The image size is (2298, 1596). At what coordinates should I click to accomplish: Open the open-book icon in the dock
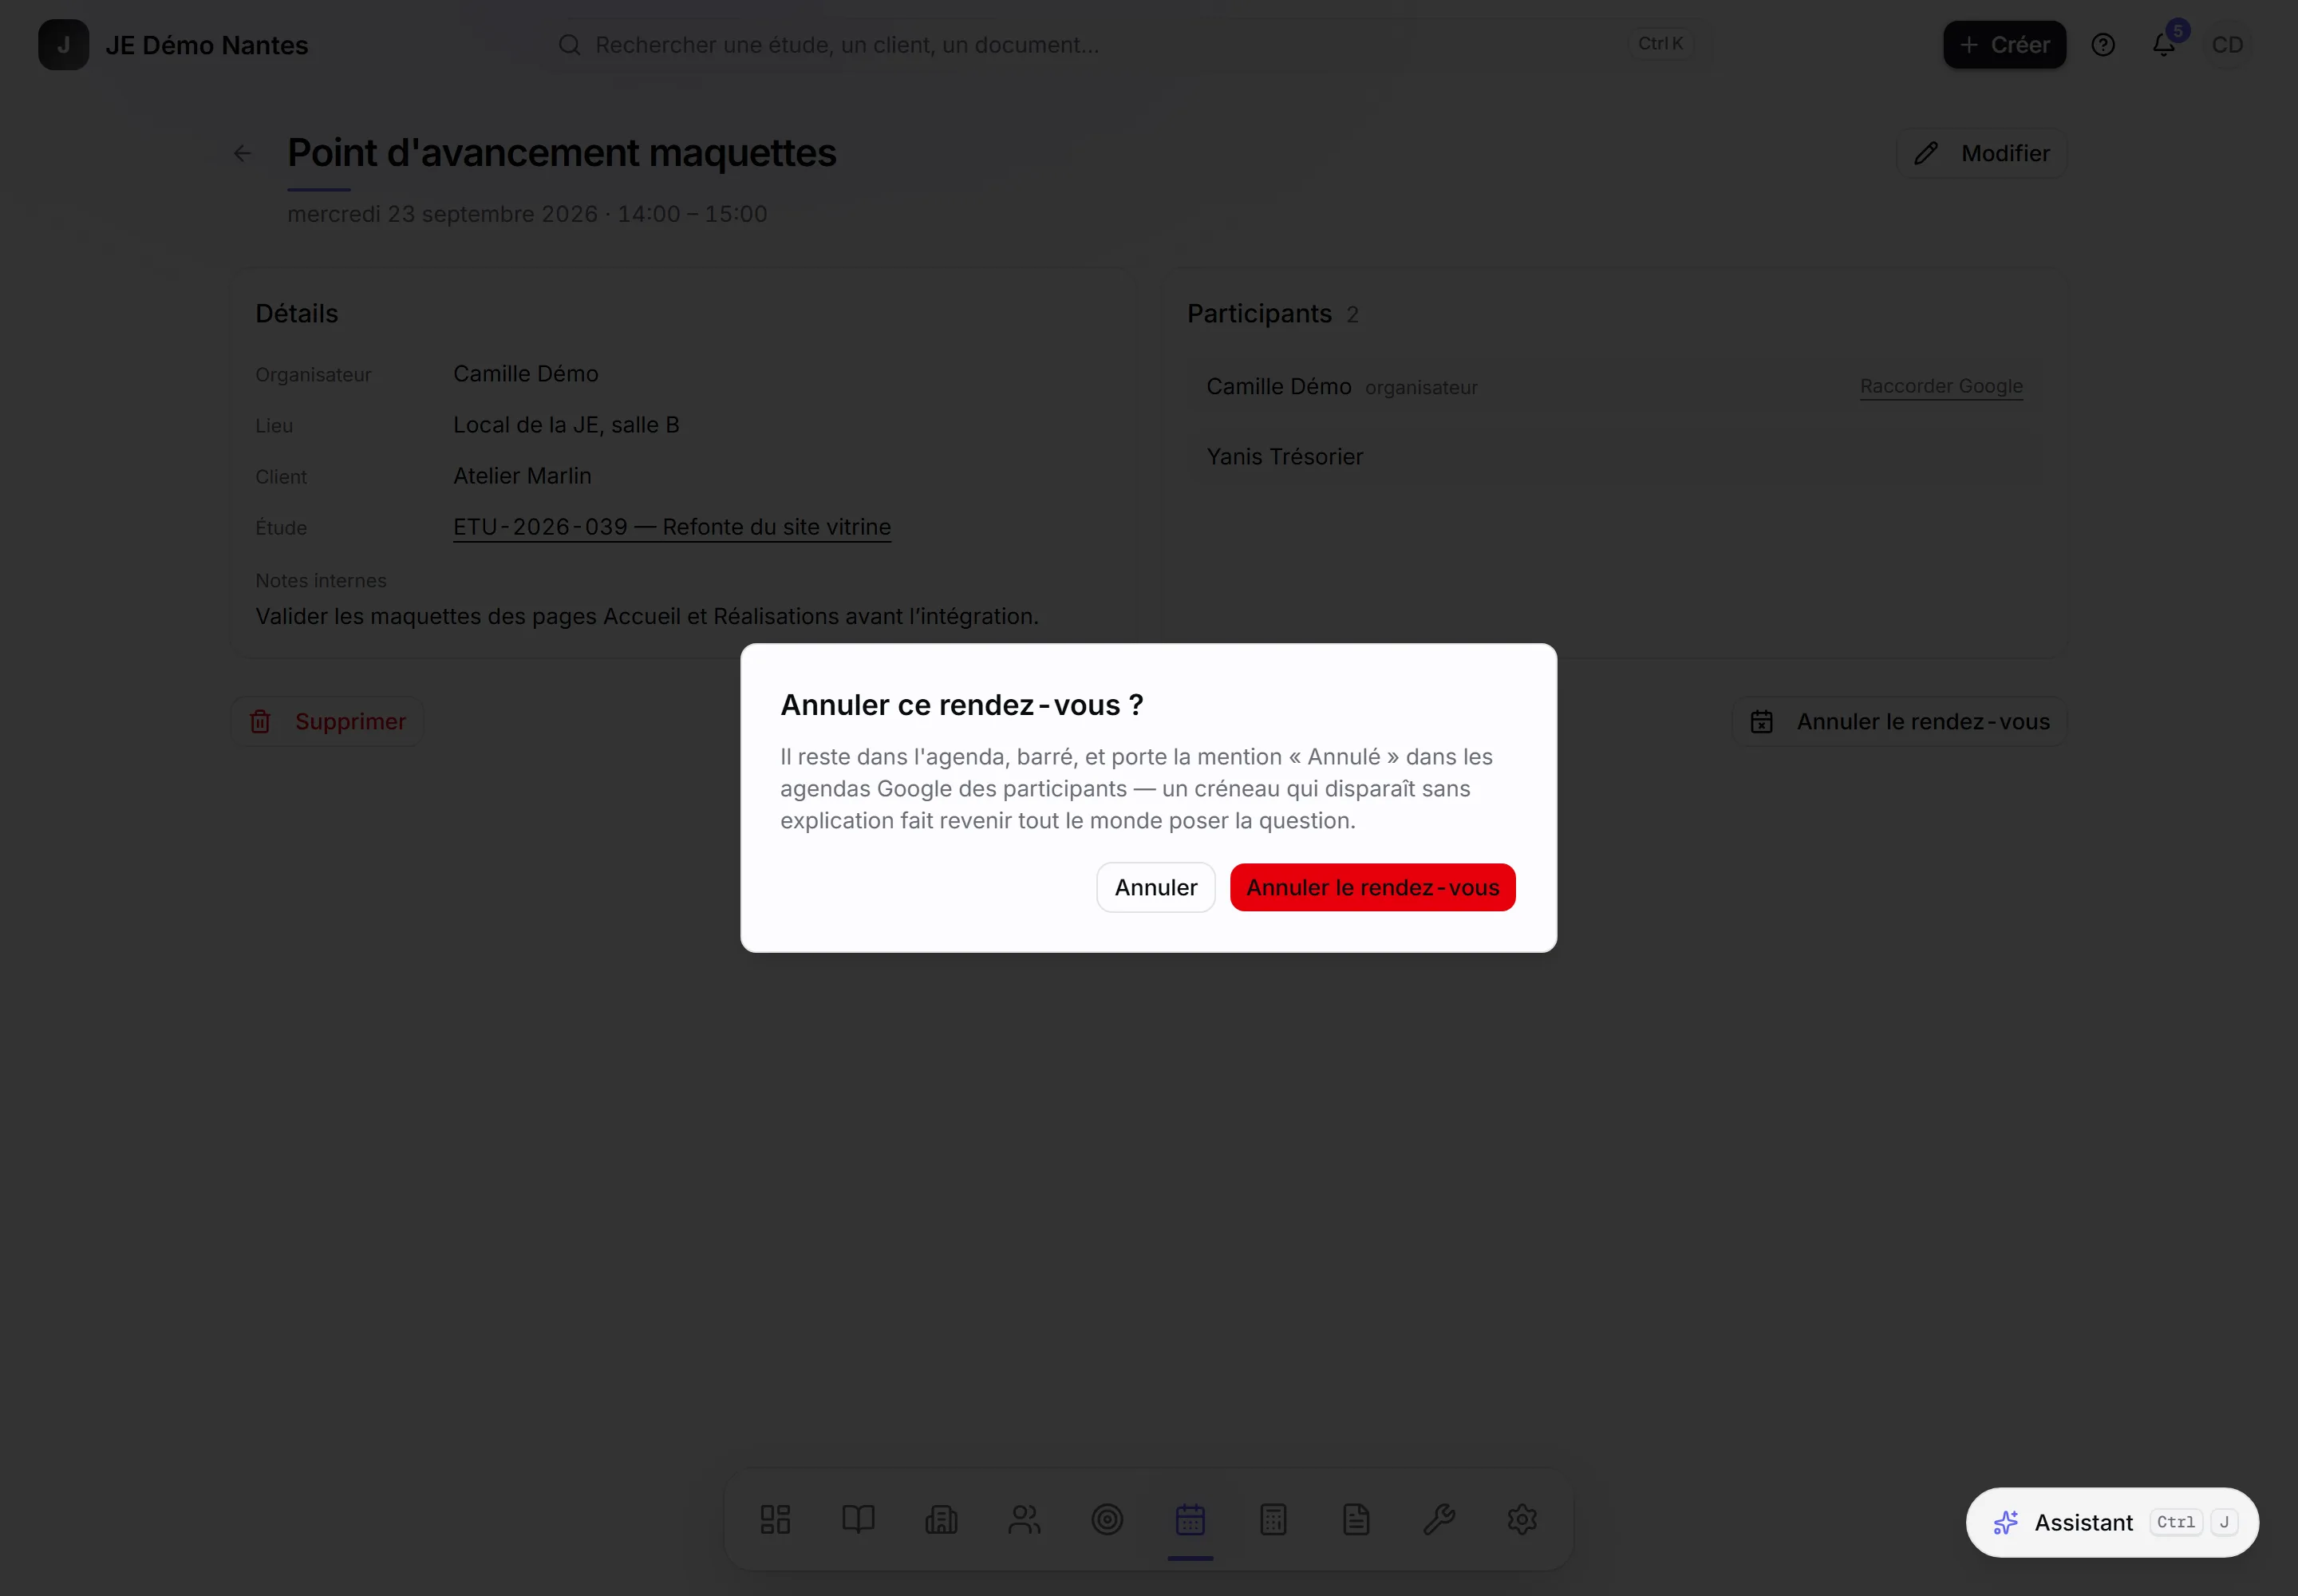(858, 1519)
